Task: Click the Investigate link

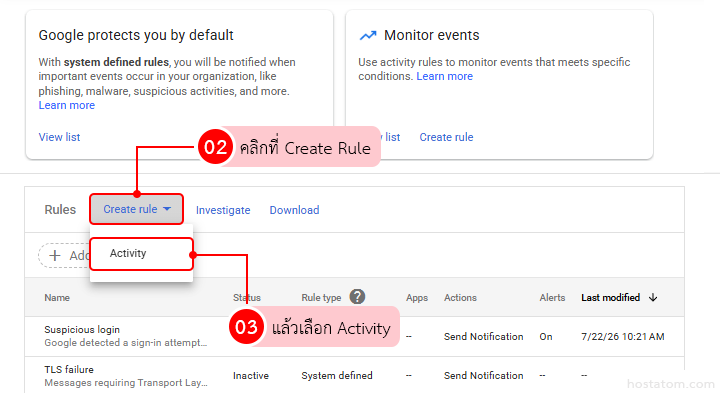Action: pos(223,210)
